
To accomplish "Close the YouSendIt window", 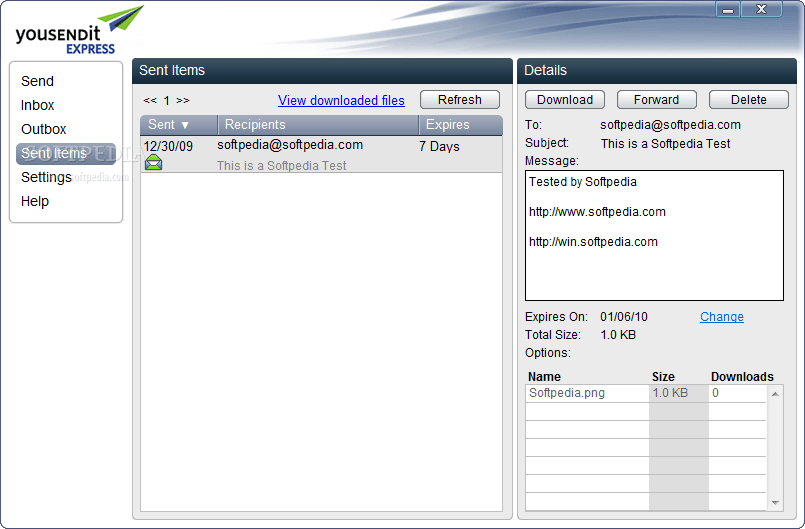I will pyautogui.click(x=762, y=9).
